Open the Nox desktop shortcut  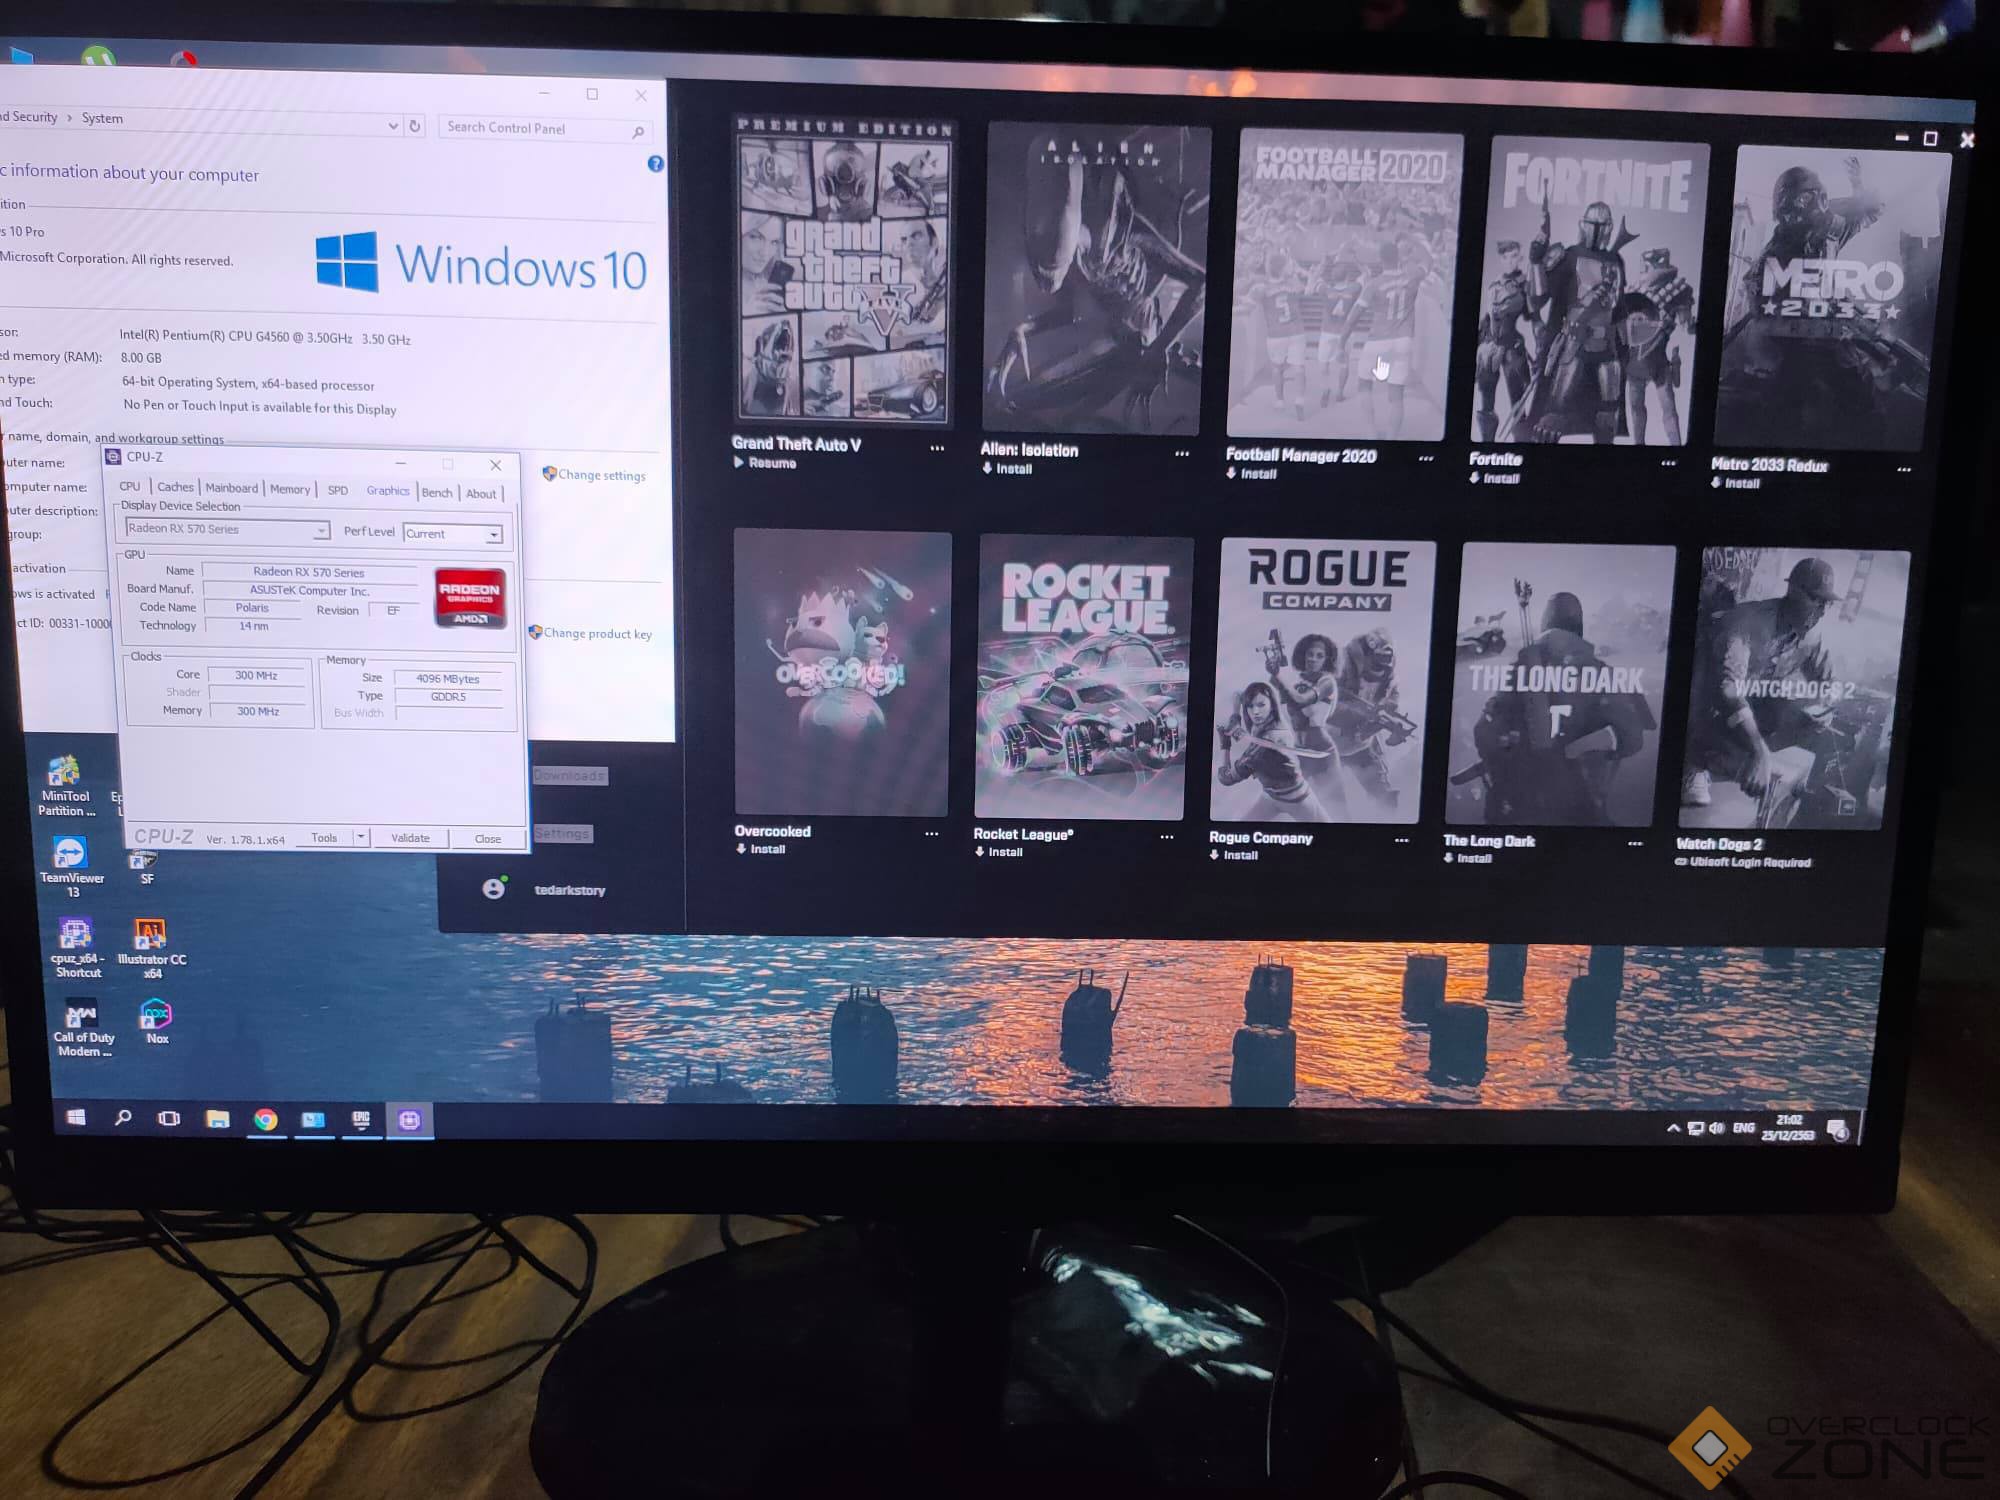pyautogui.click(x=156, y=1014)
